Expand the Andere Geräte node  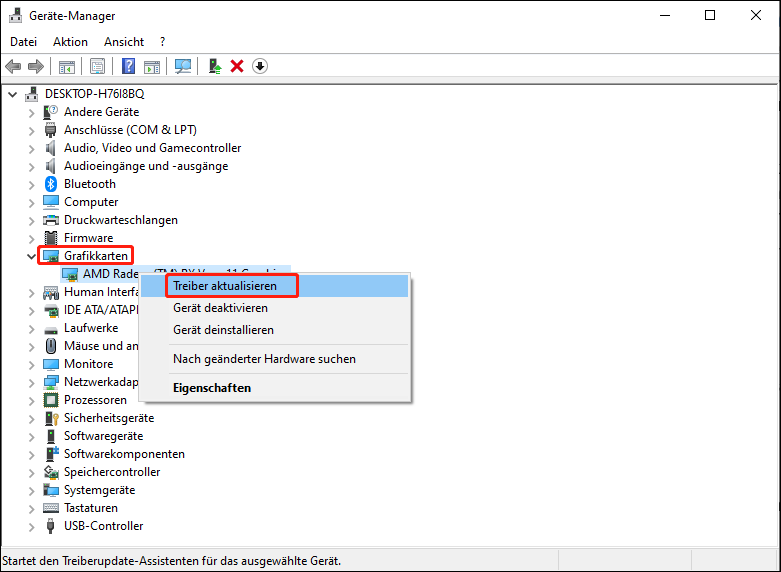31,113
